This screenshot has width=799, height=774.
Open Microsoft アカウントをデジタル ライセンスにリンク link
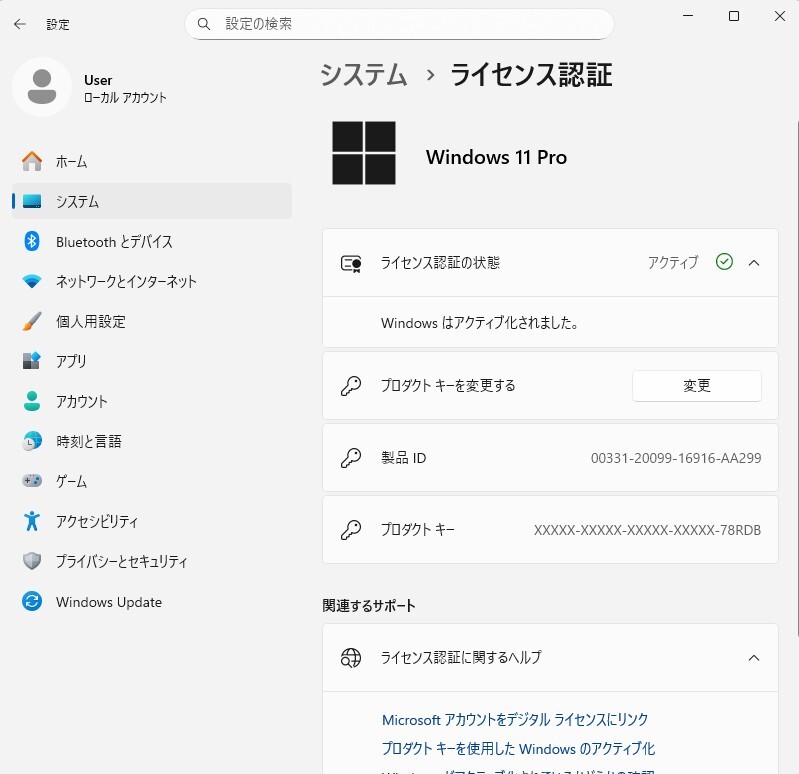[x=515, y=719]
